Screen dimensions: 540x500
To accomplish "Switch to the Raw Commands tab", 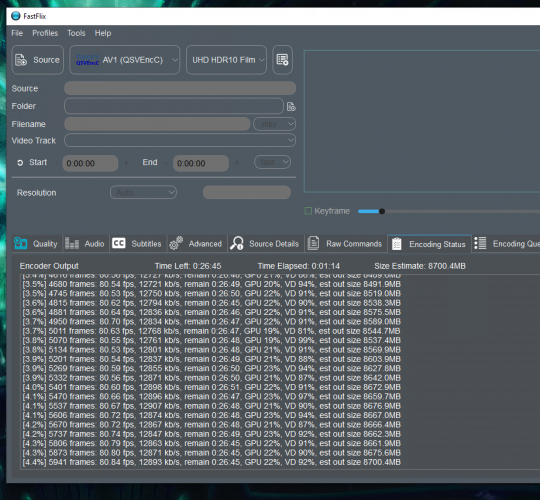I will 346,244.
